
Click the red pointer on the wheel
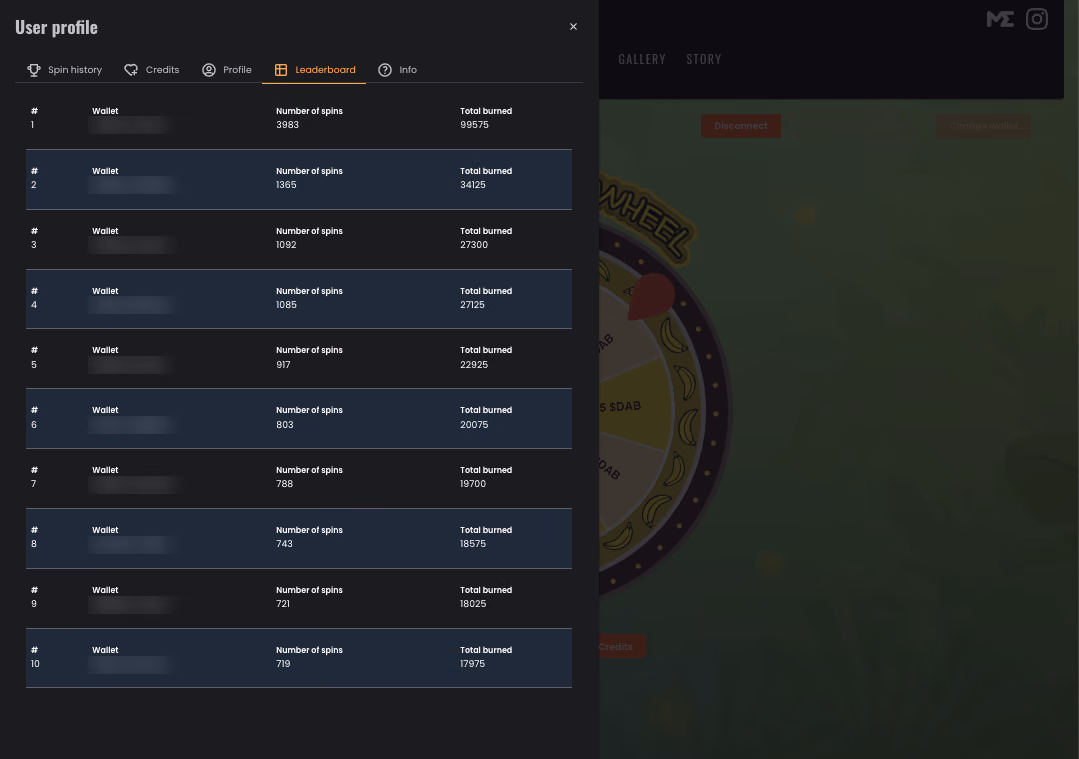tap(650, 296)
